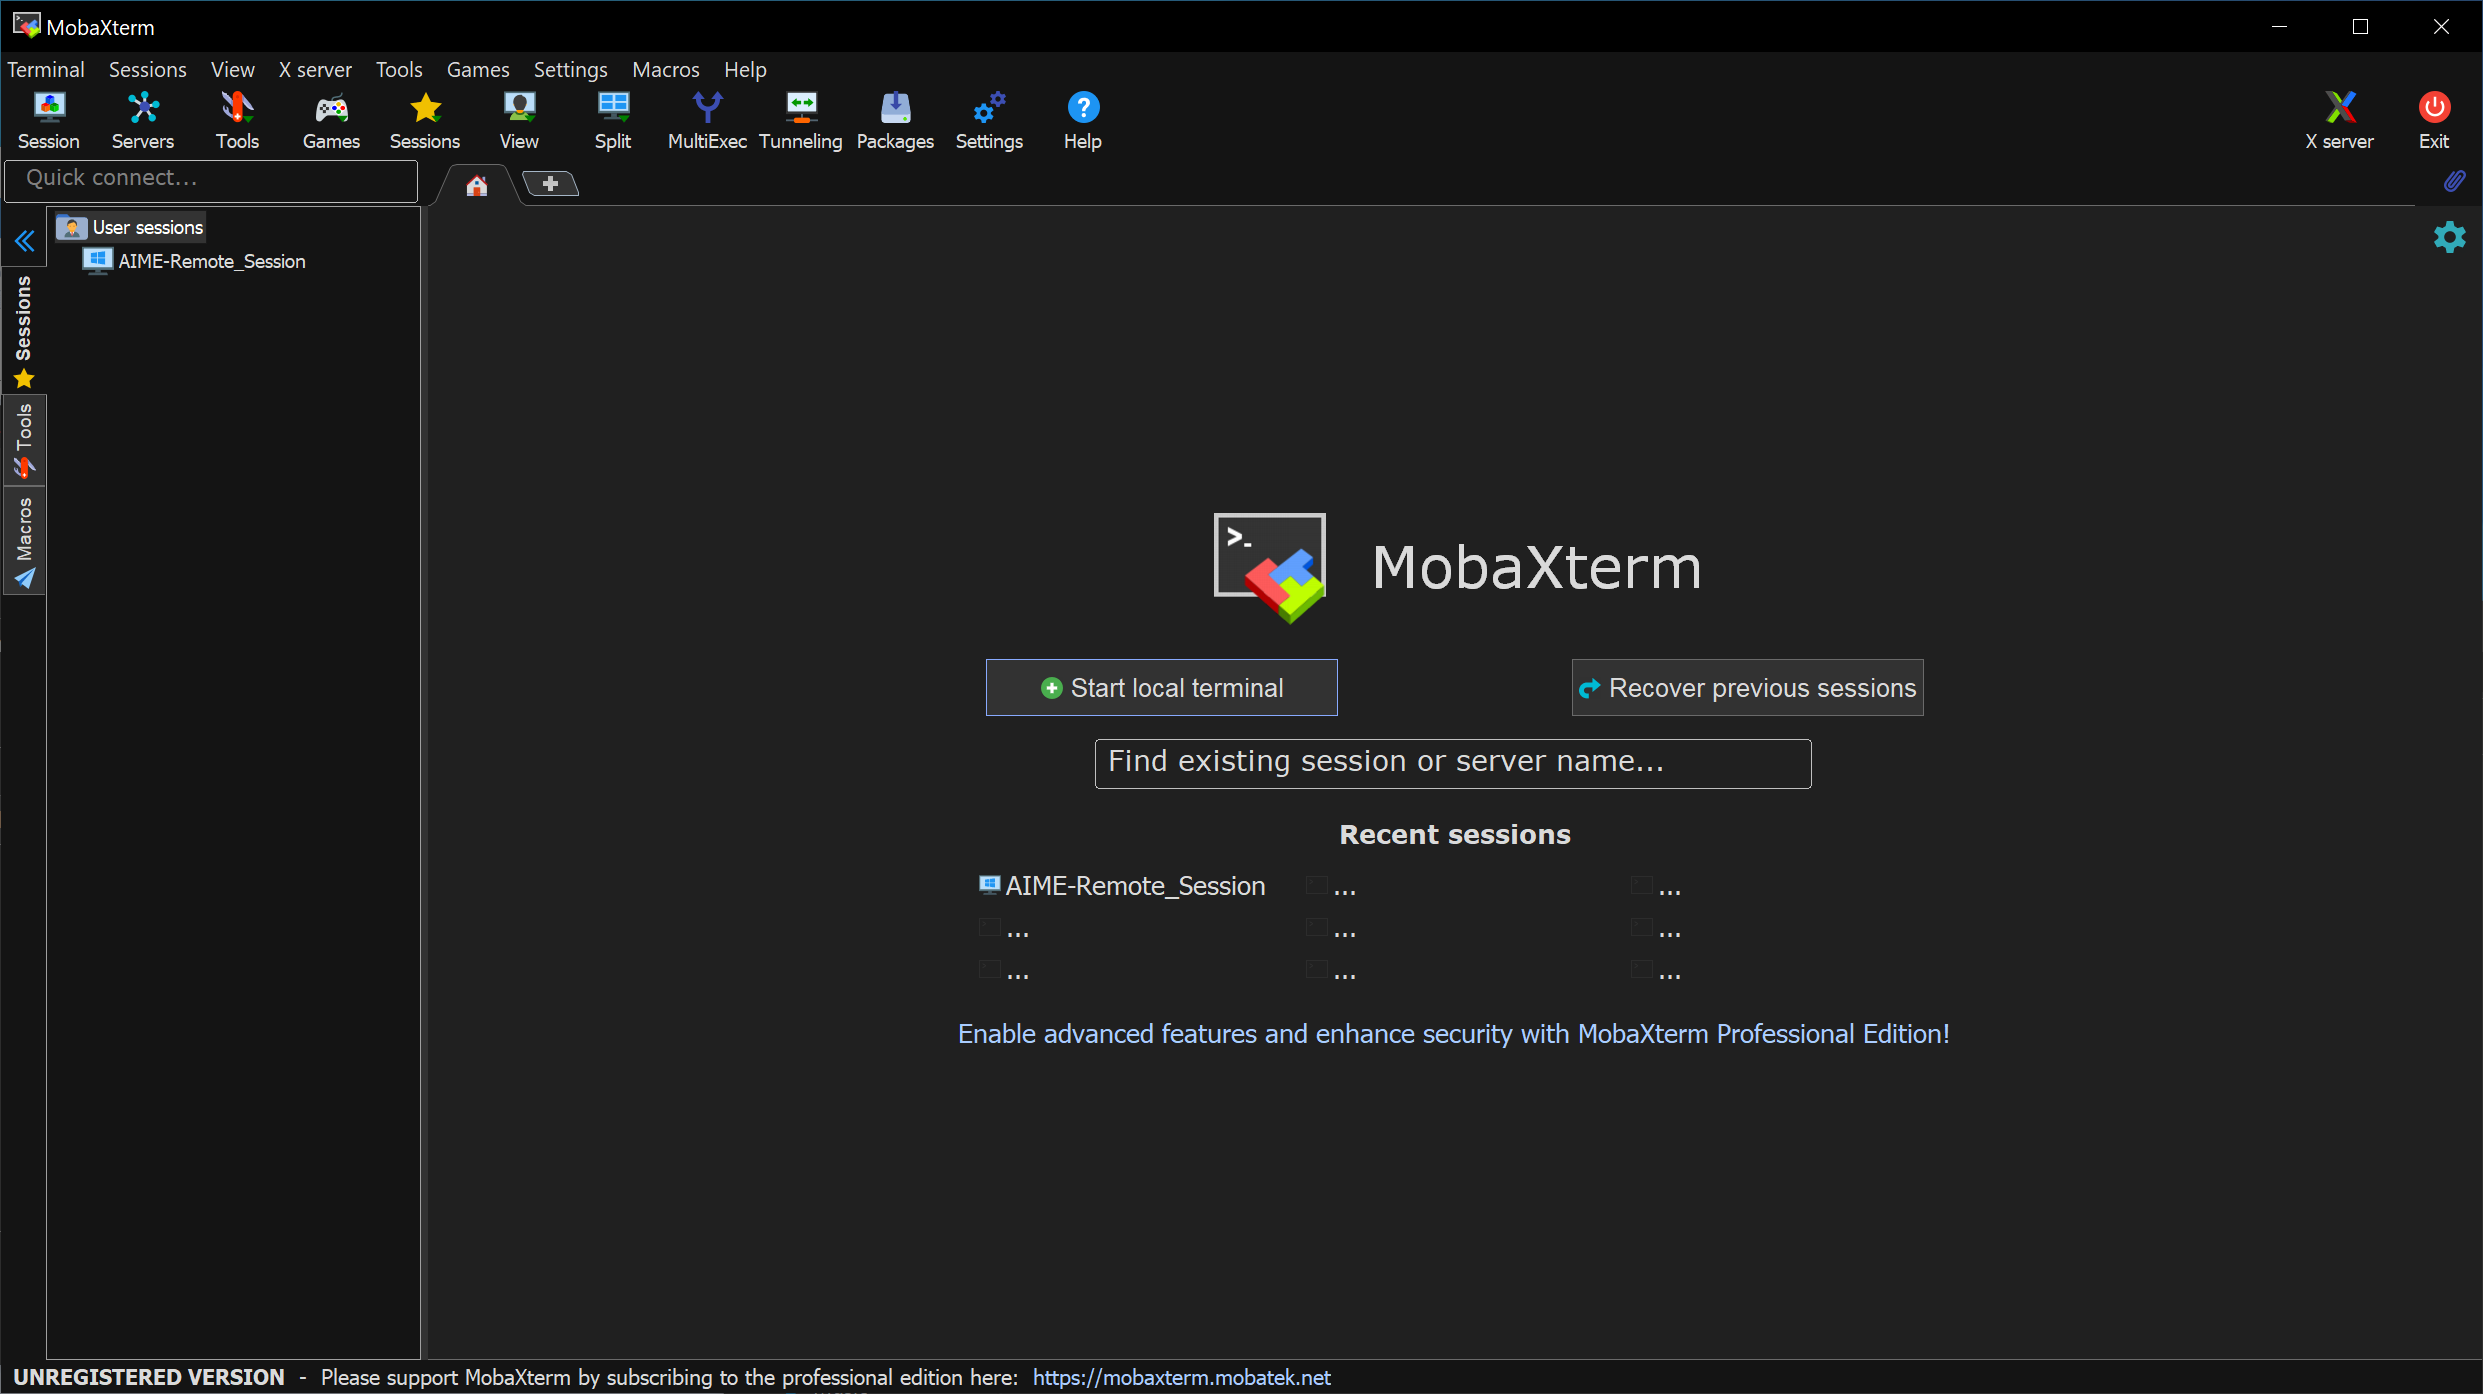The width and height of the screenshot is (2483, 1394).
Task: Open the Servers toolbar button
Action: click(x=143, y=121)
